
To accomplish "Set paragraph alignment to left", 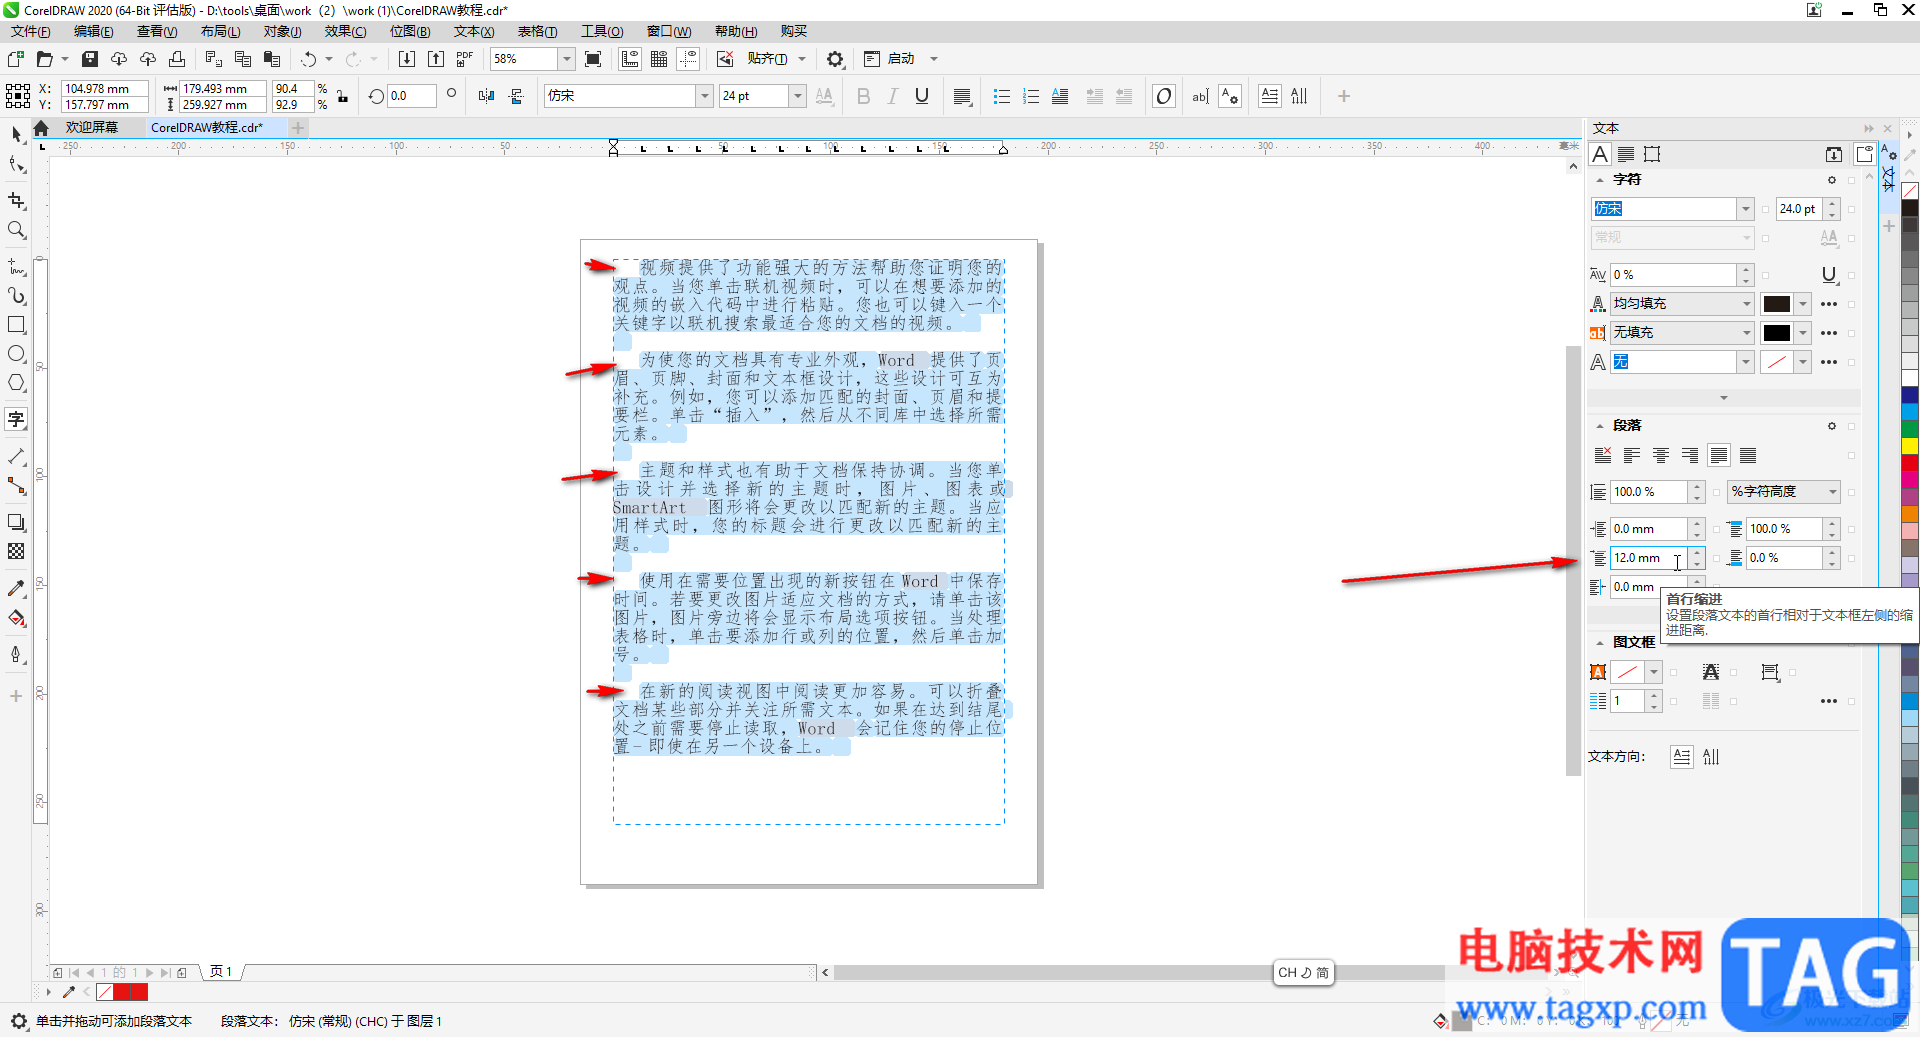I will pyautogui.click(x=1632, y=456).
